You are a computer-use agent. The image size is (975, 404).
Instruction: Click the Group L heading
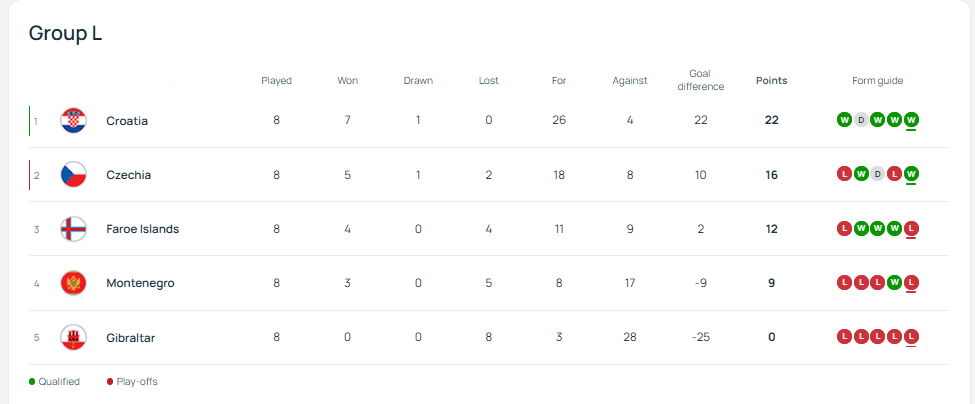65,33
